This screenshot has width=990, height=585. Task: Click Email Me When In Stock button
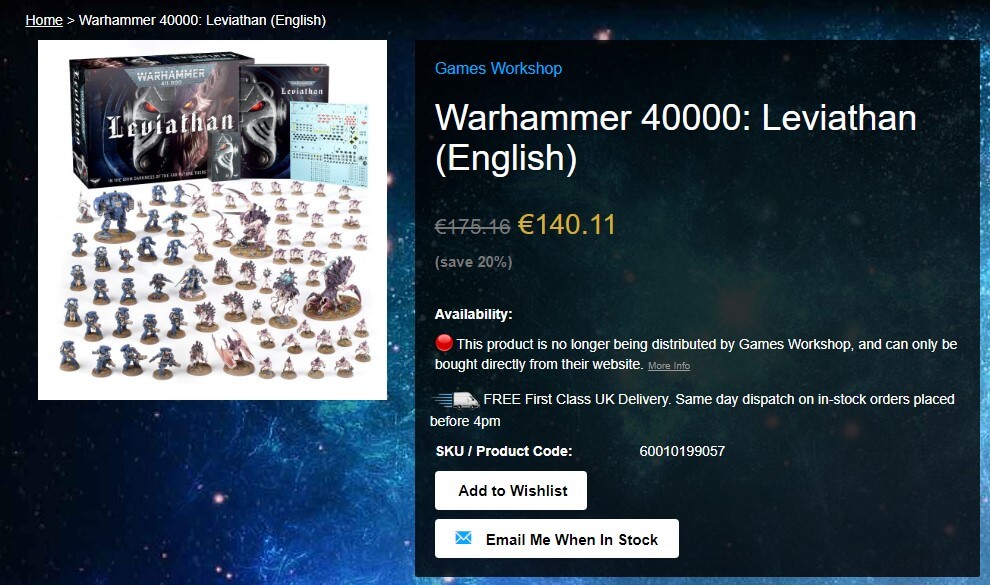point(557,539)
